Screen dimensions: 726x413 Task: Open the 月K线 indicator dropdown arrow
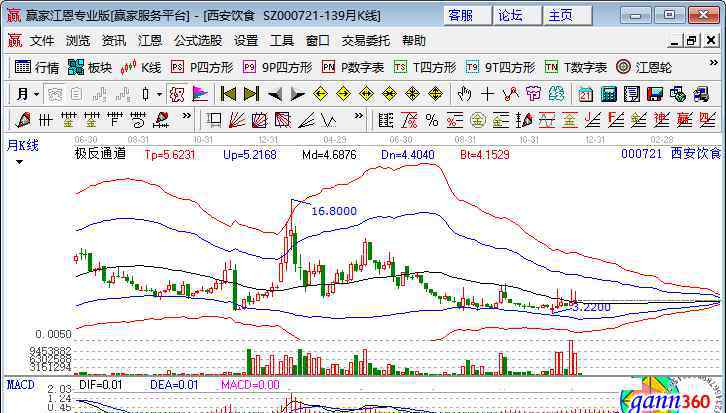(19, 163)
